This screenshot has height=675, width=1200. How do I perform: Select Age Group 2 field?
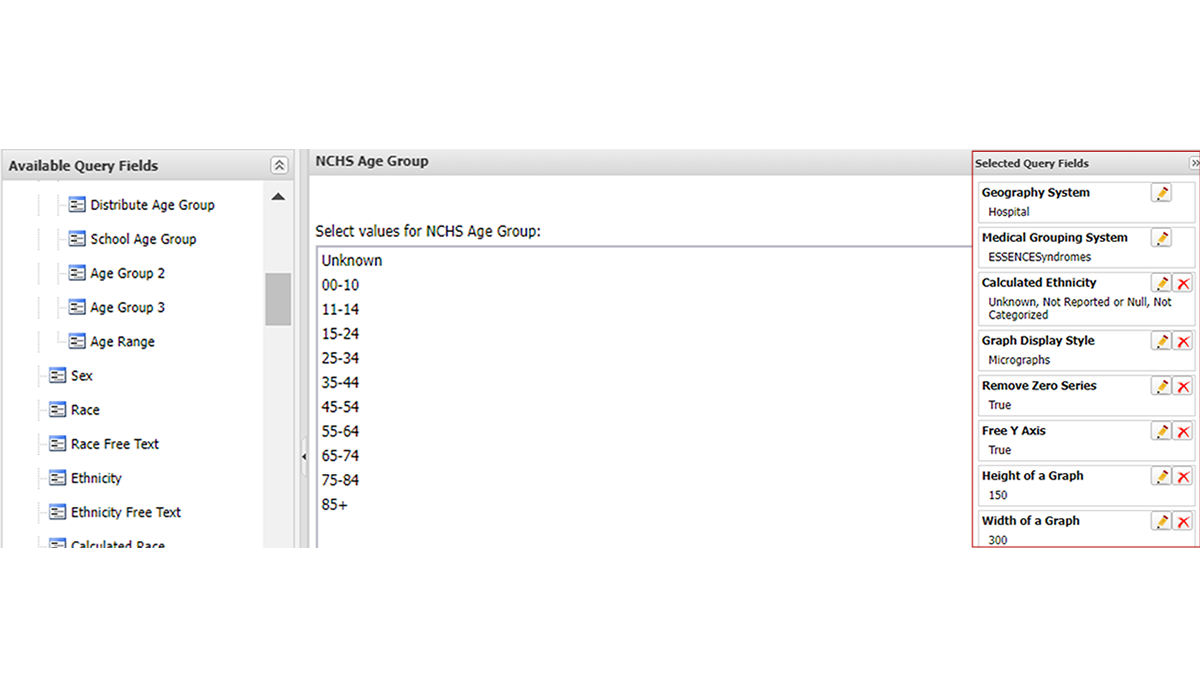pos(128,273)
